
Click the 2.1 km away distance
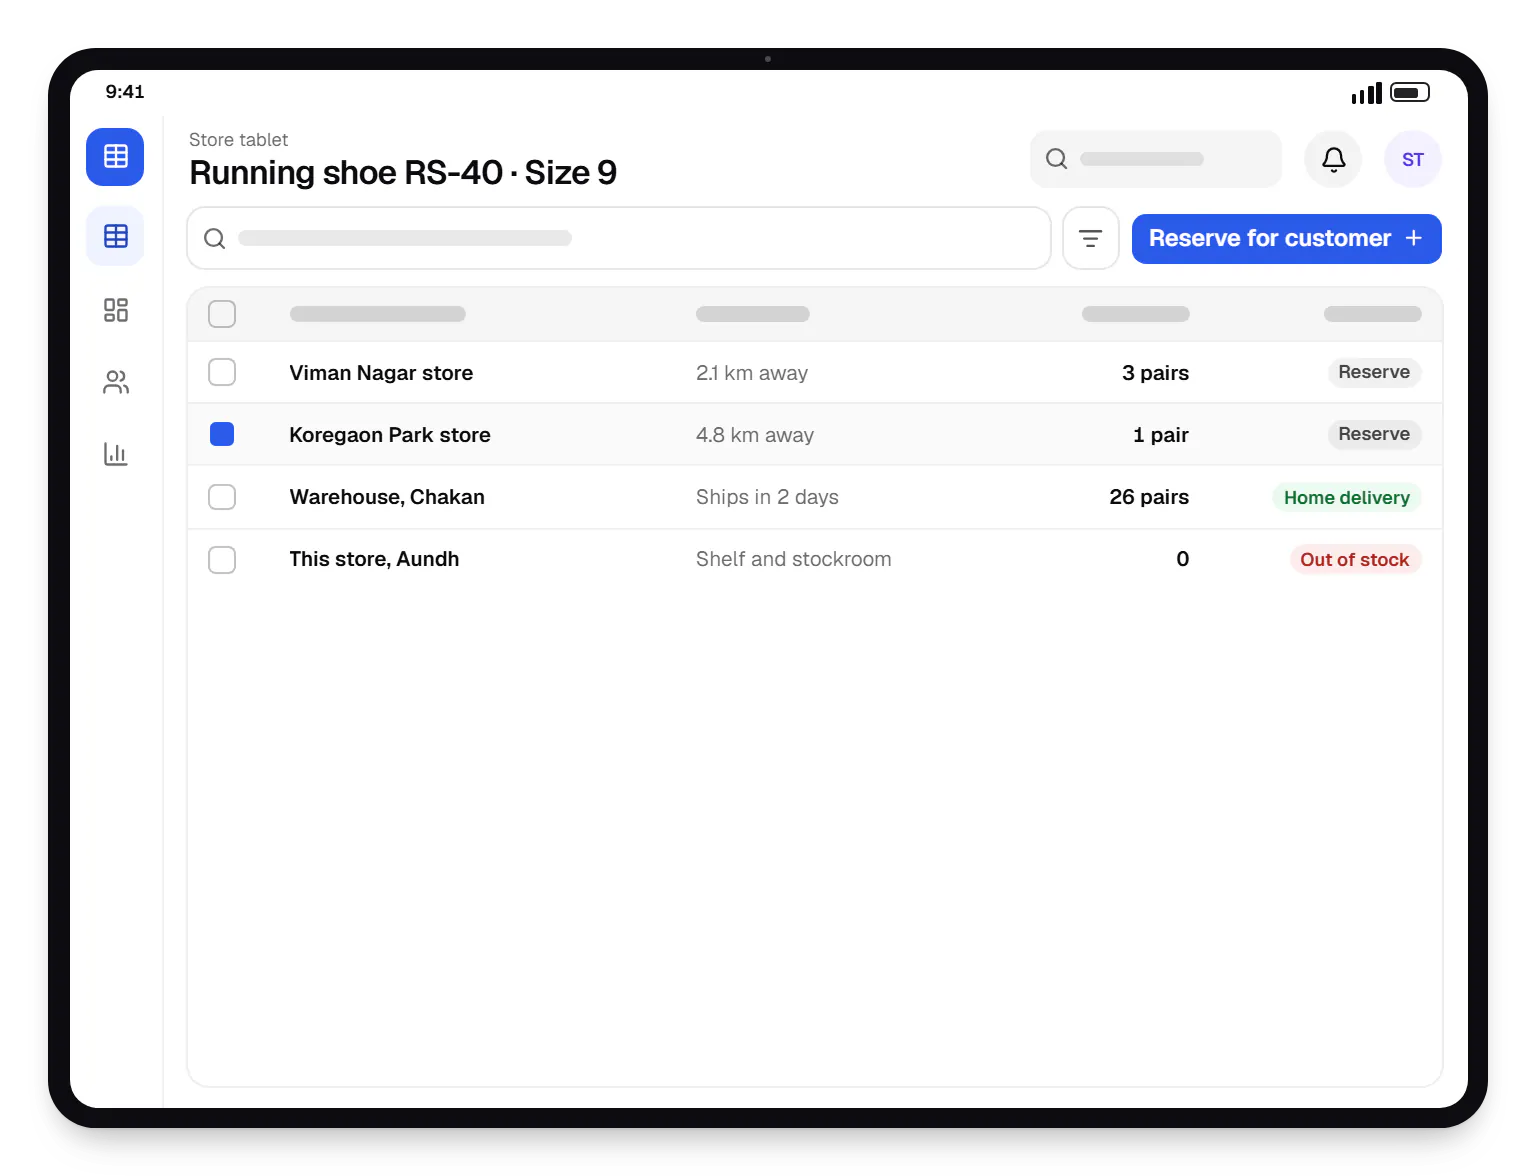[x=752, y=373]
